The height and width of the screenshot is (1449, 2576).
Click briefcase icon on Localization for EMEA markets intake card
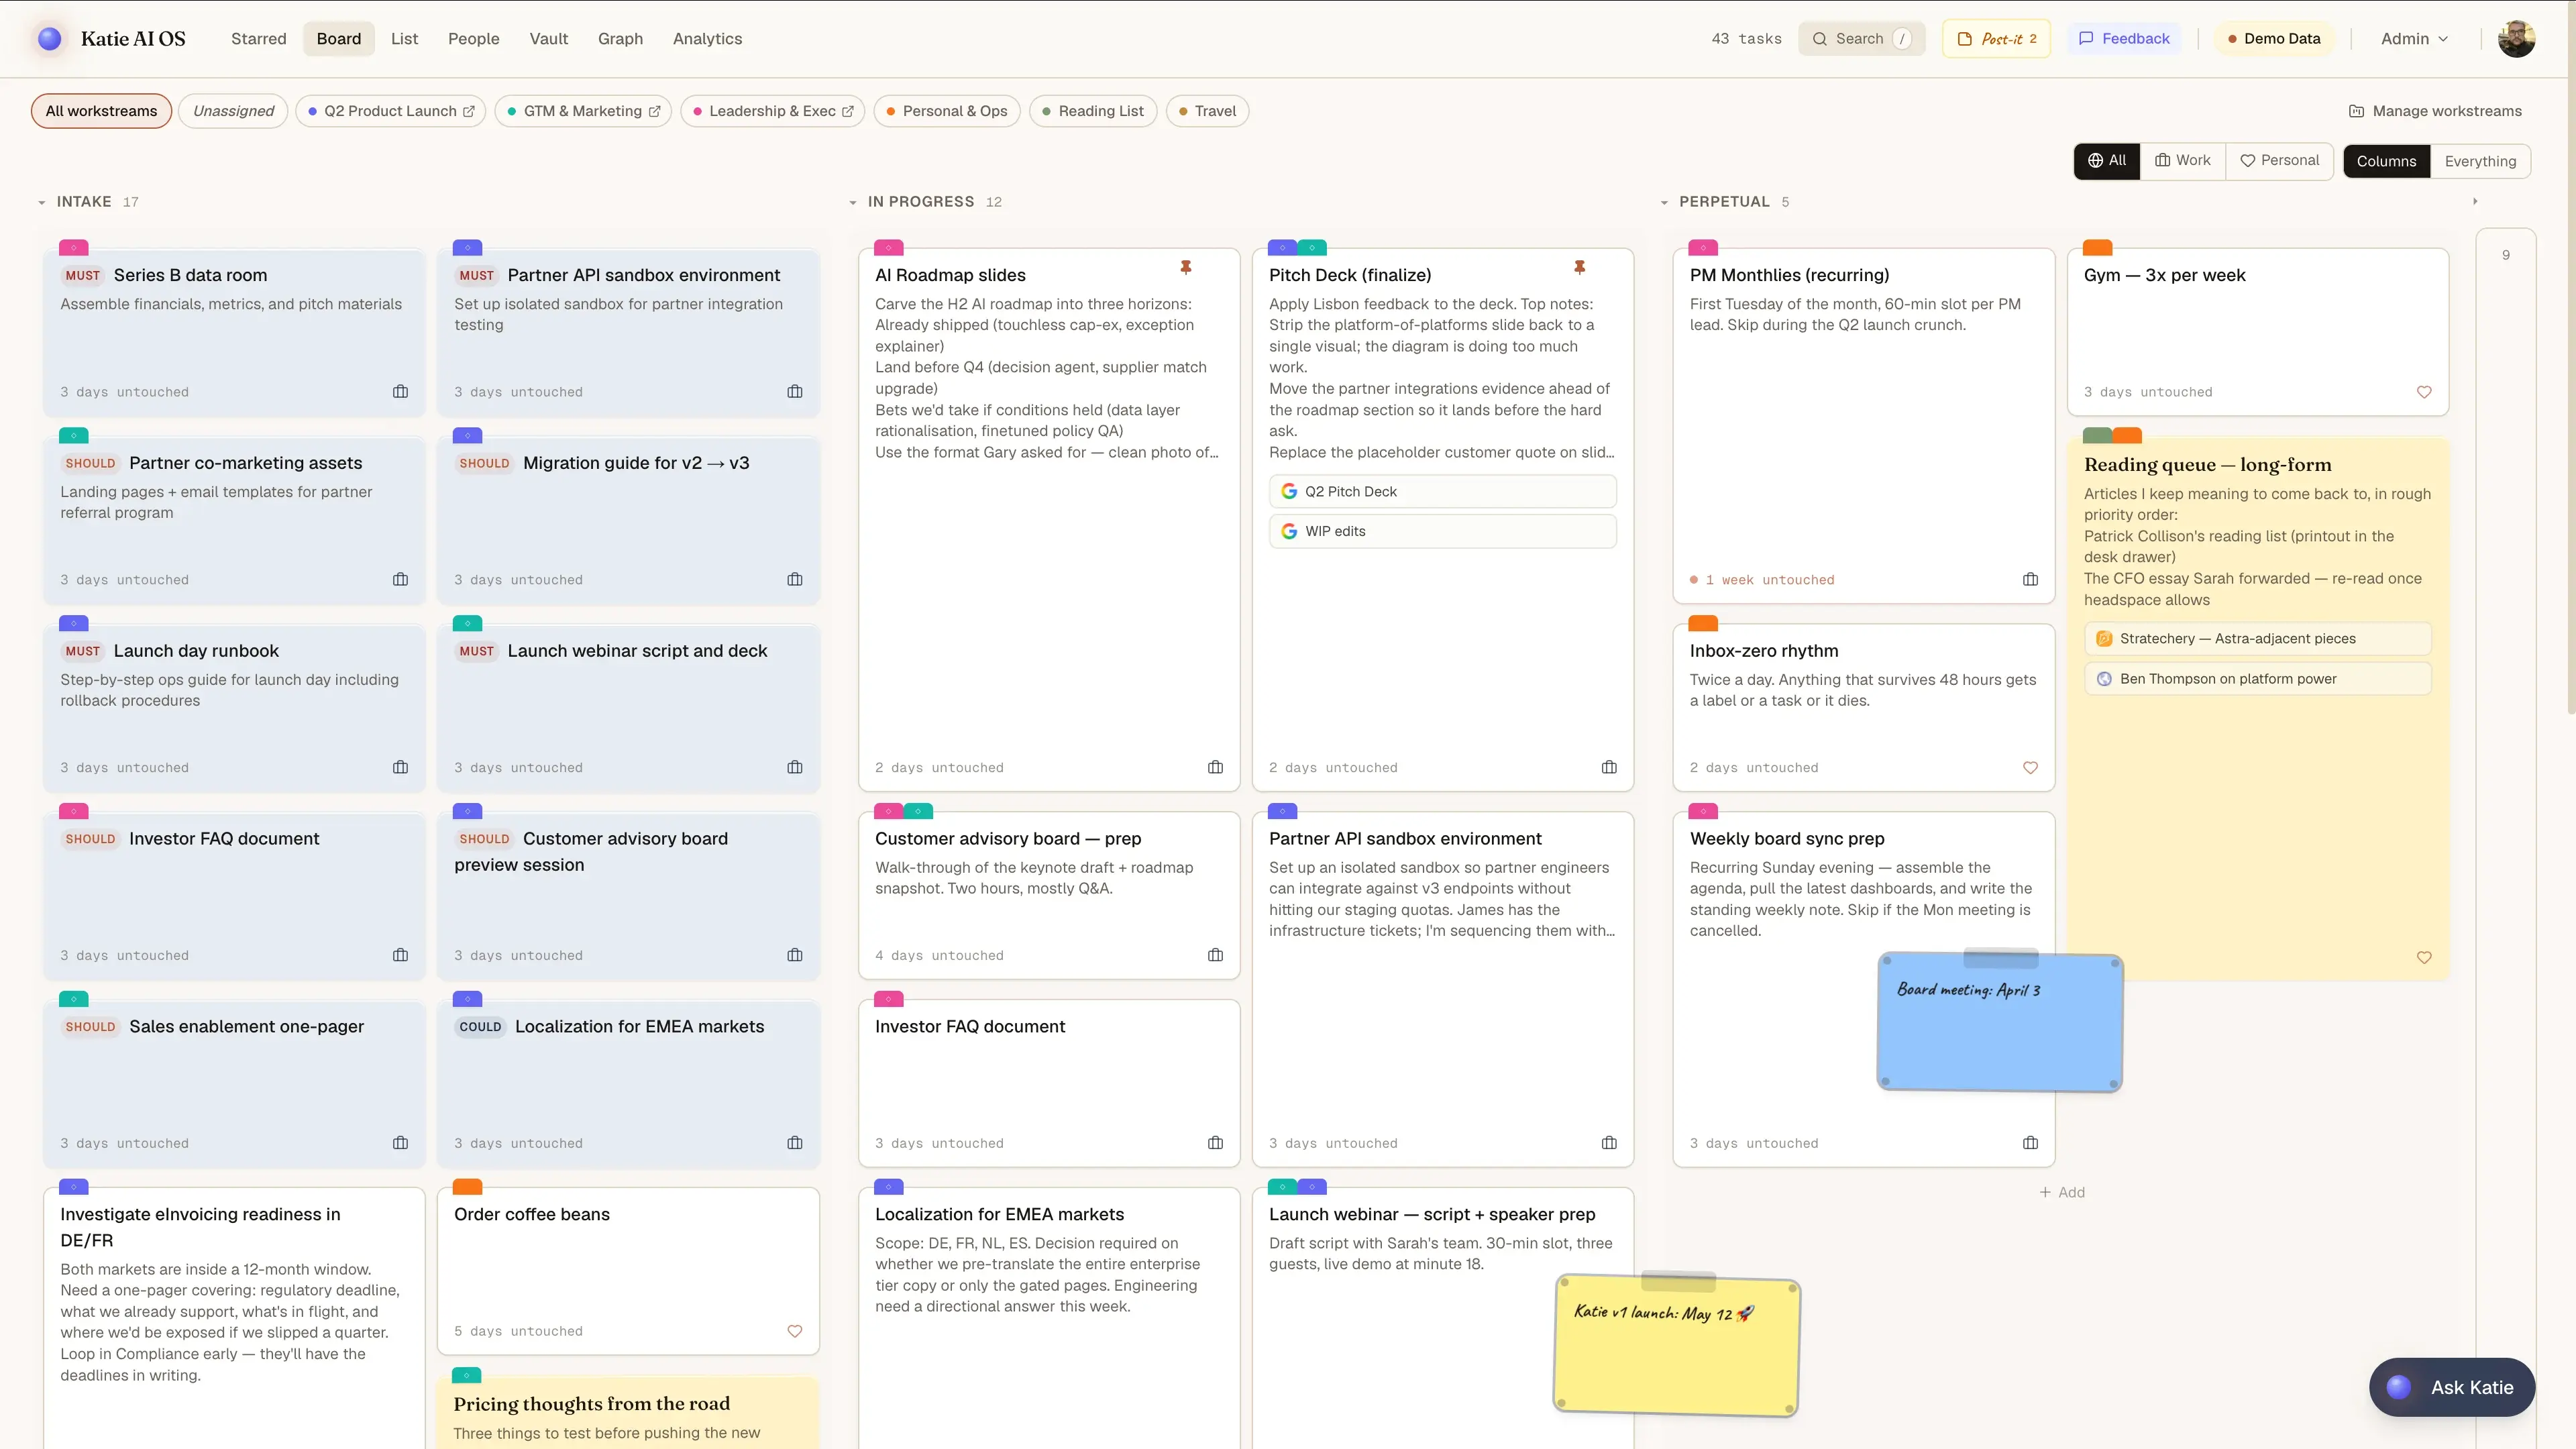[795, 1143]
